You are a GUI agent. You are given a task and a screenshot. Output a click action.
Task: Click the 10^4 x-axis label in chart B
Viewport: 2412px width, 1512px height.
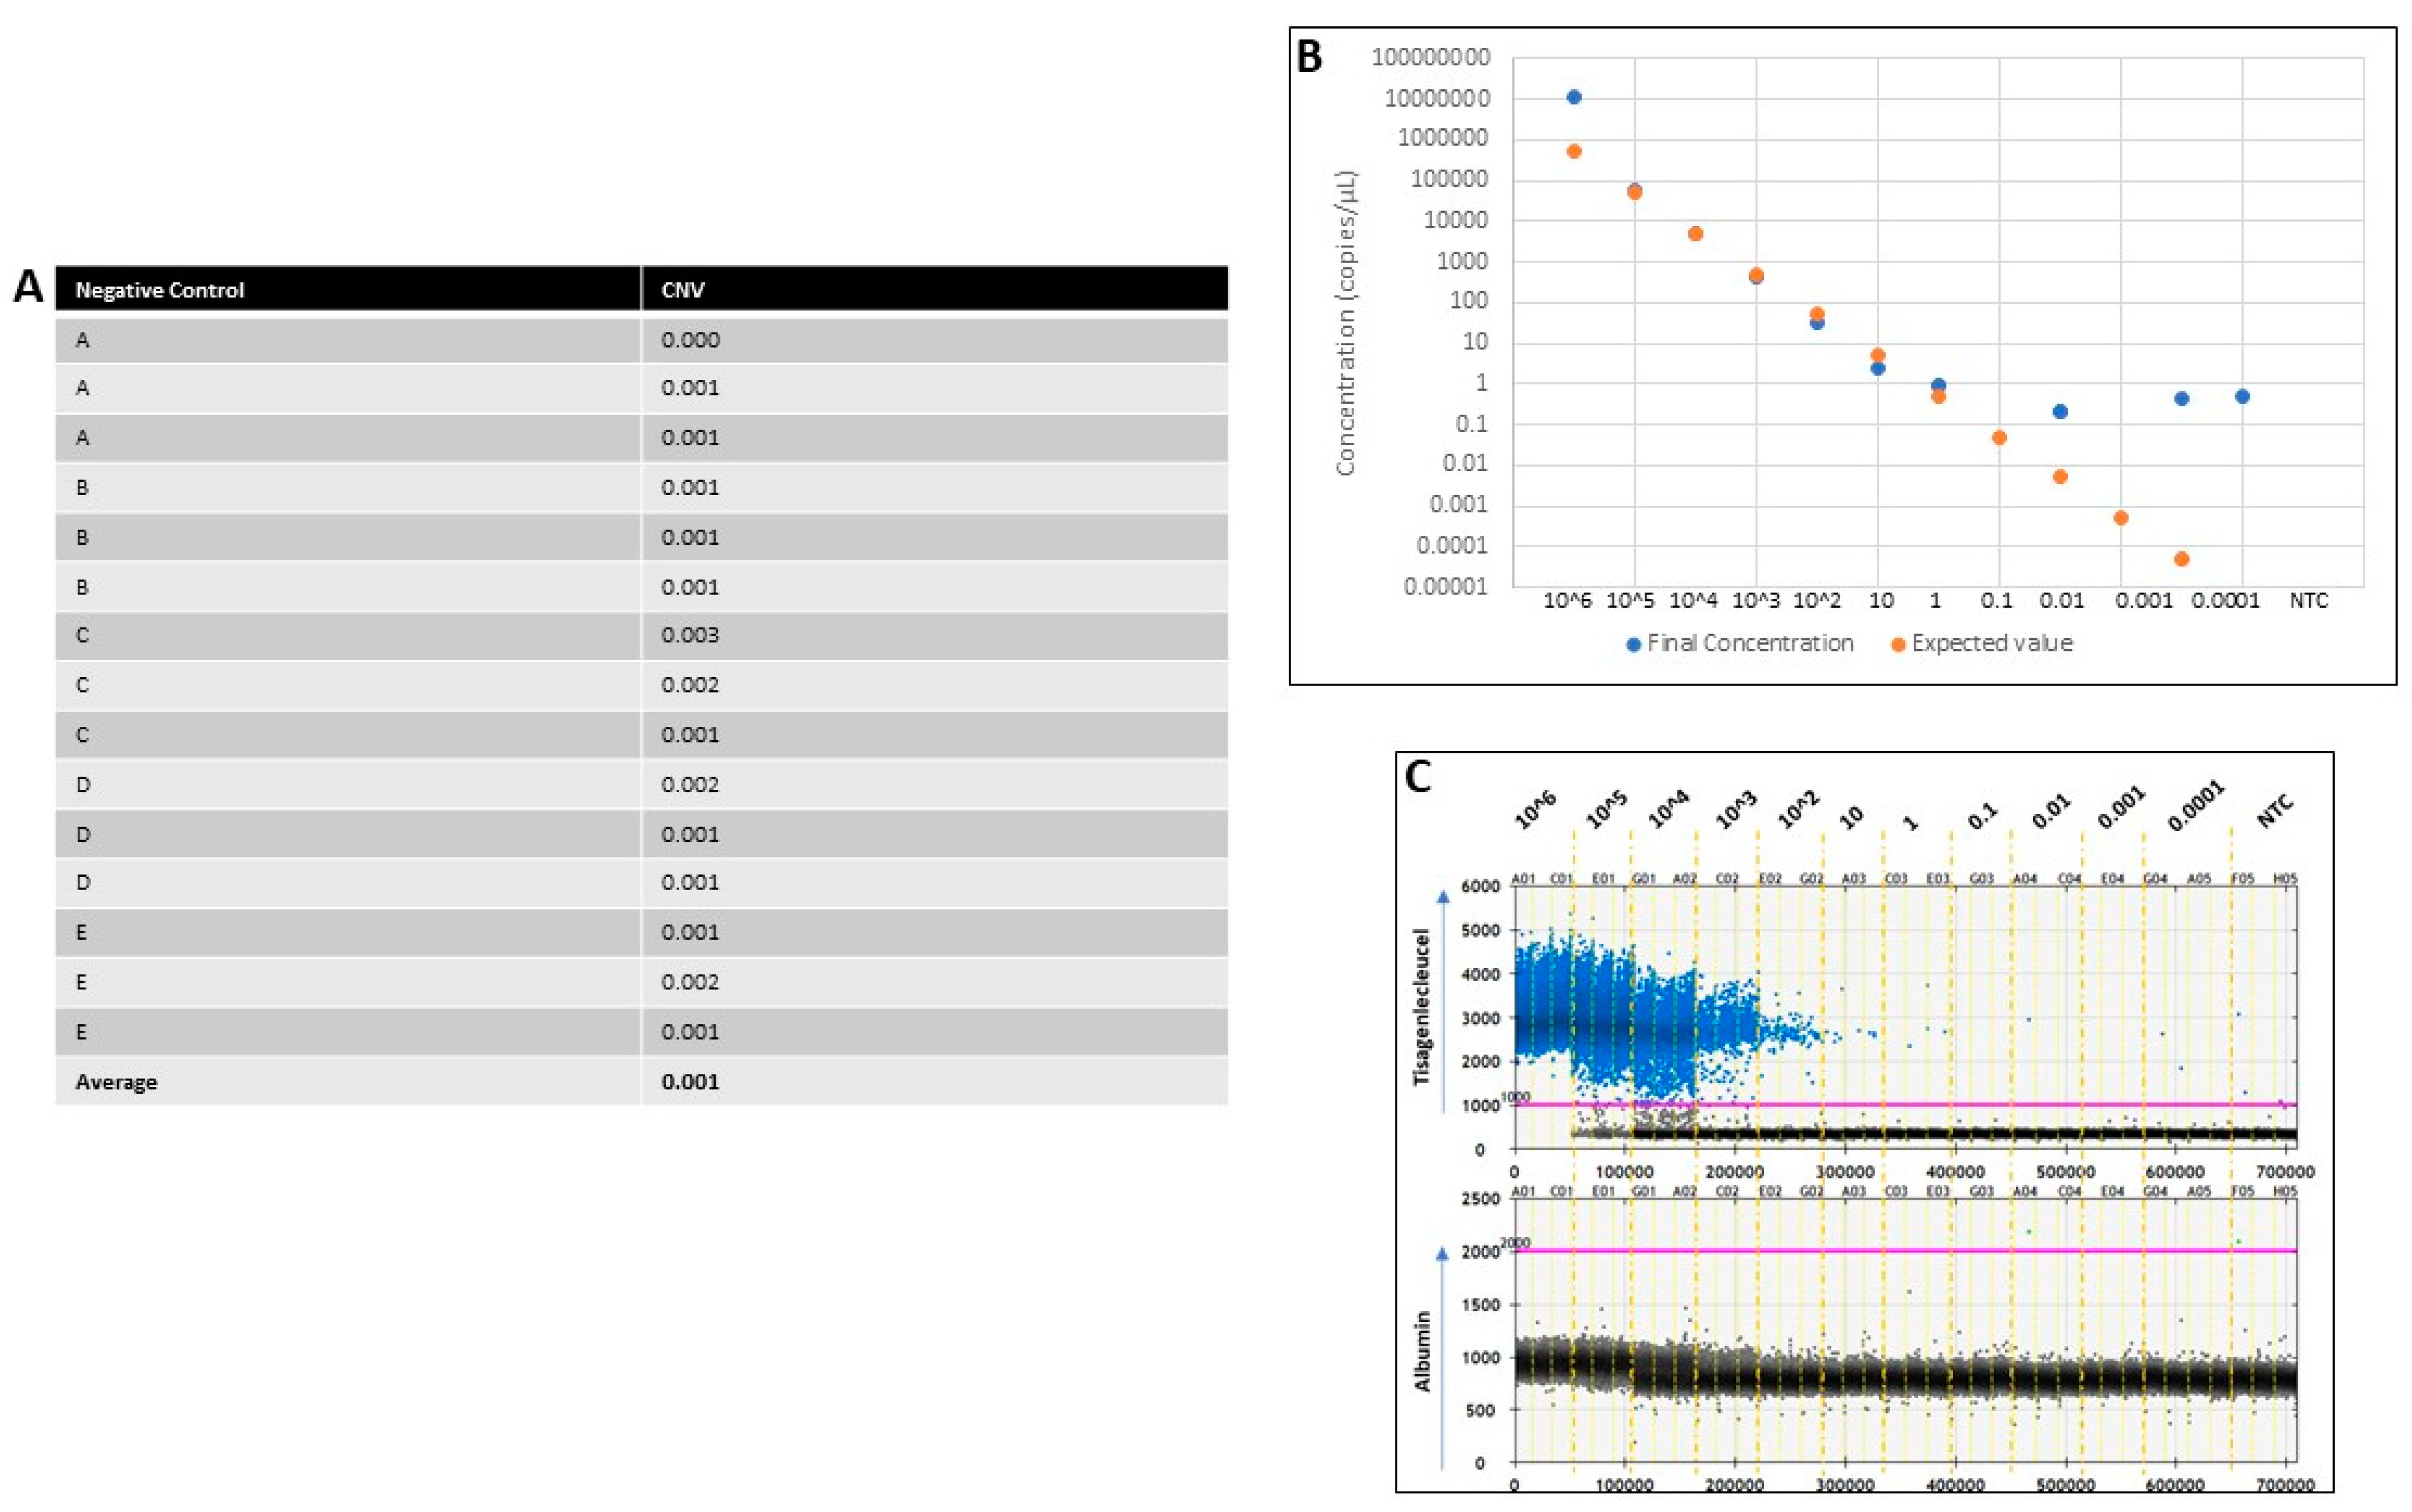[x=1693, y=601]
